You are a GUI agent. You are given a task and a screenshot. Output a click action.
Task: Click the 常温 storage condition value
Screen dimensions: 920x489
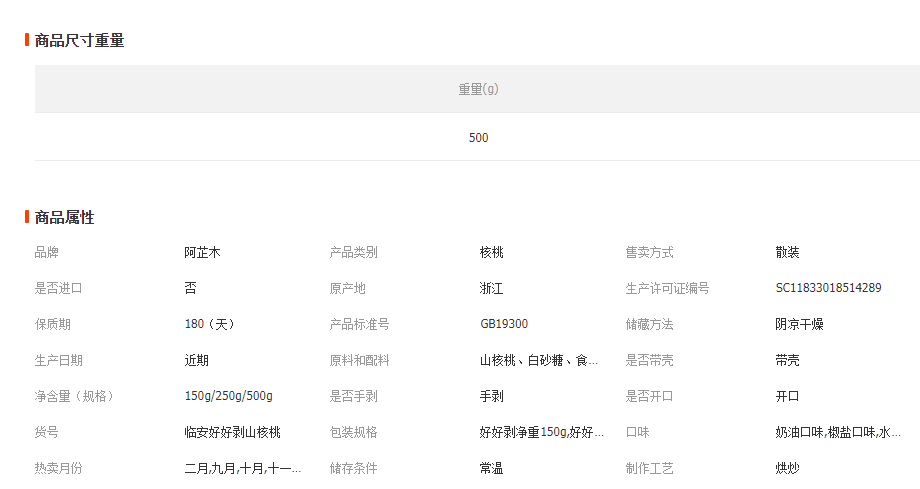pos(491,468)
